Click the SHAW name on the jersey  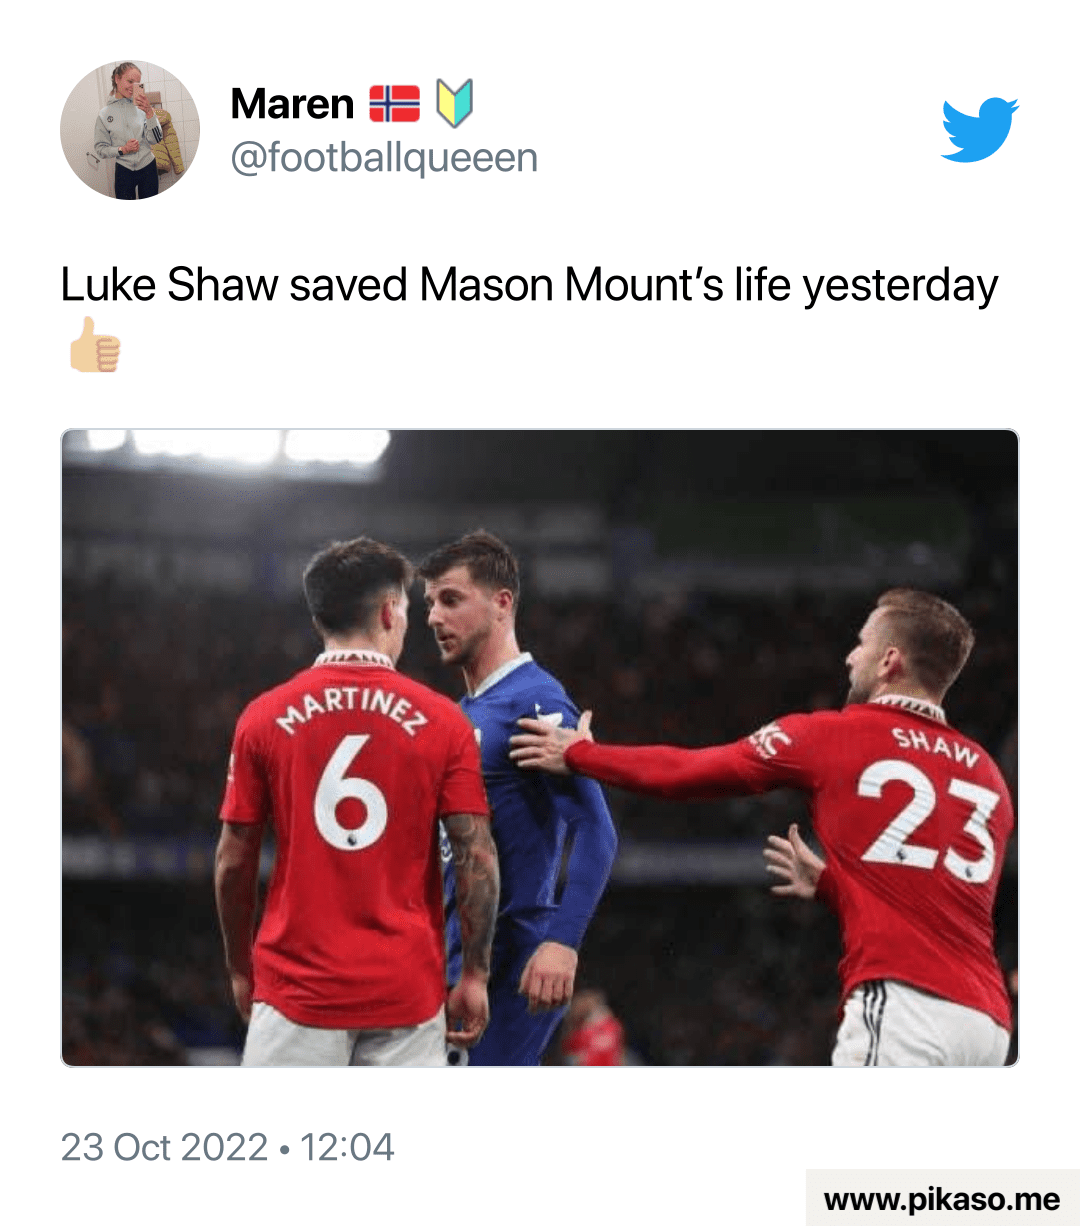point(936,747)
